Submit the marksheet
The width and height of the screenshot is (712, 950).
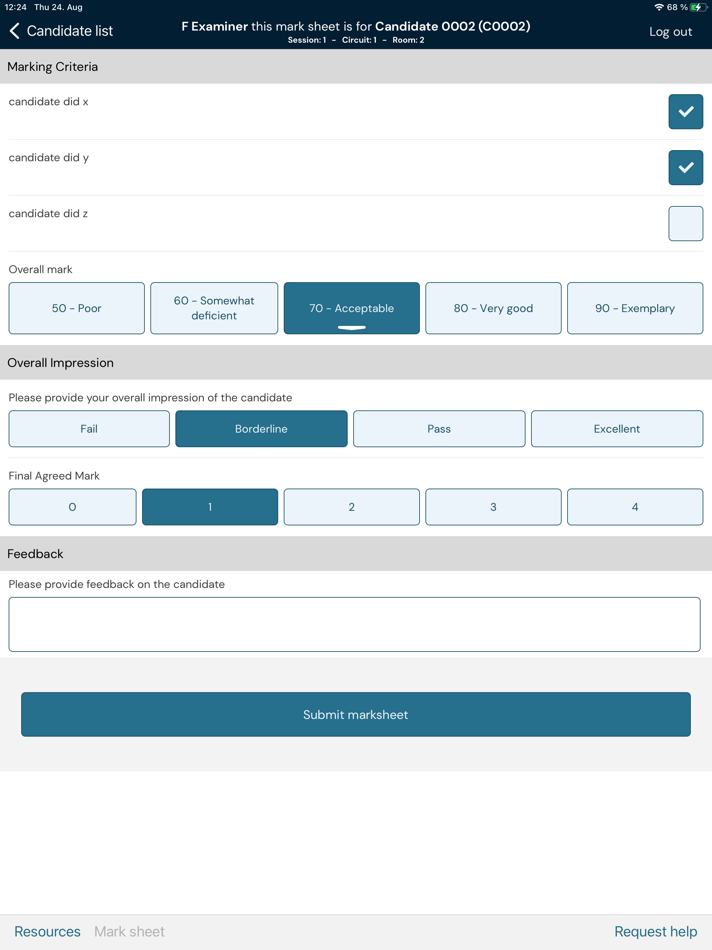[x=356, y=714]
